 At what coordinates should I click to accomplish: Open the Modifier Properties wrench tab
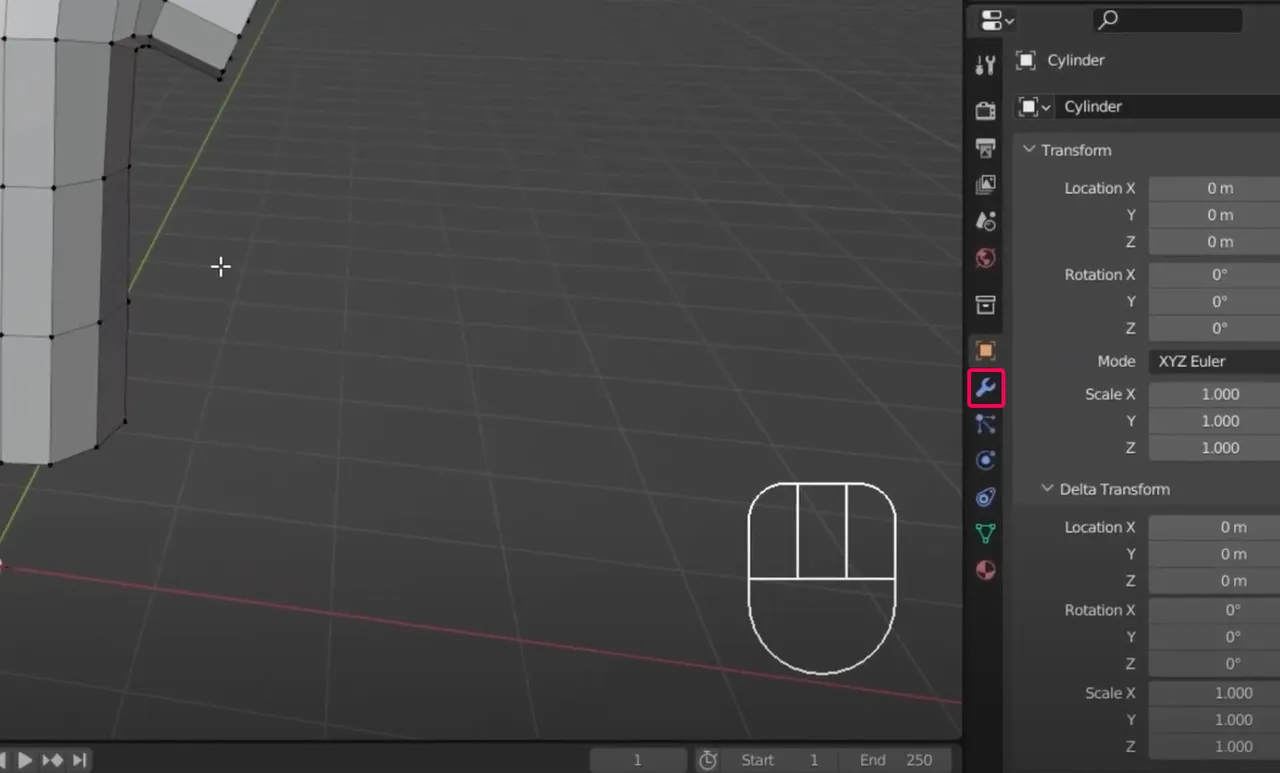pos(985,387)
